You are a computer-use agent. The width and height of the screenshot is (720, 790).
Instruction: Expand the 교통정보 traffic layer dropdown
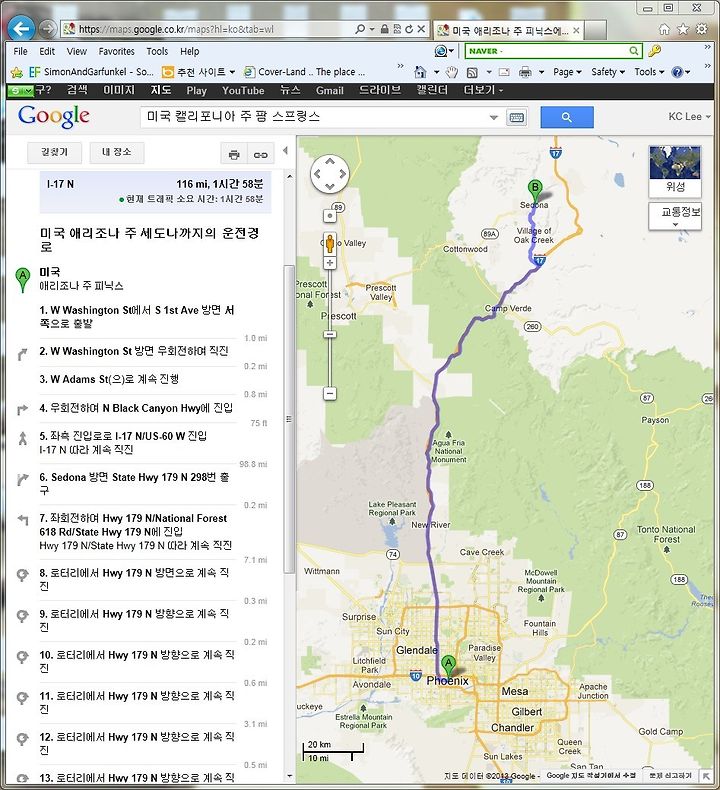click(x=675, y=216)
